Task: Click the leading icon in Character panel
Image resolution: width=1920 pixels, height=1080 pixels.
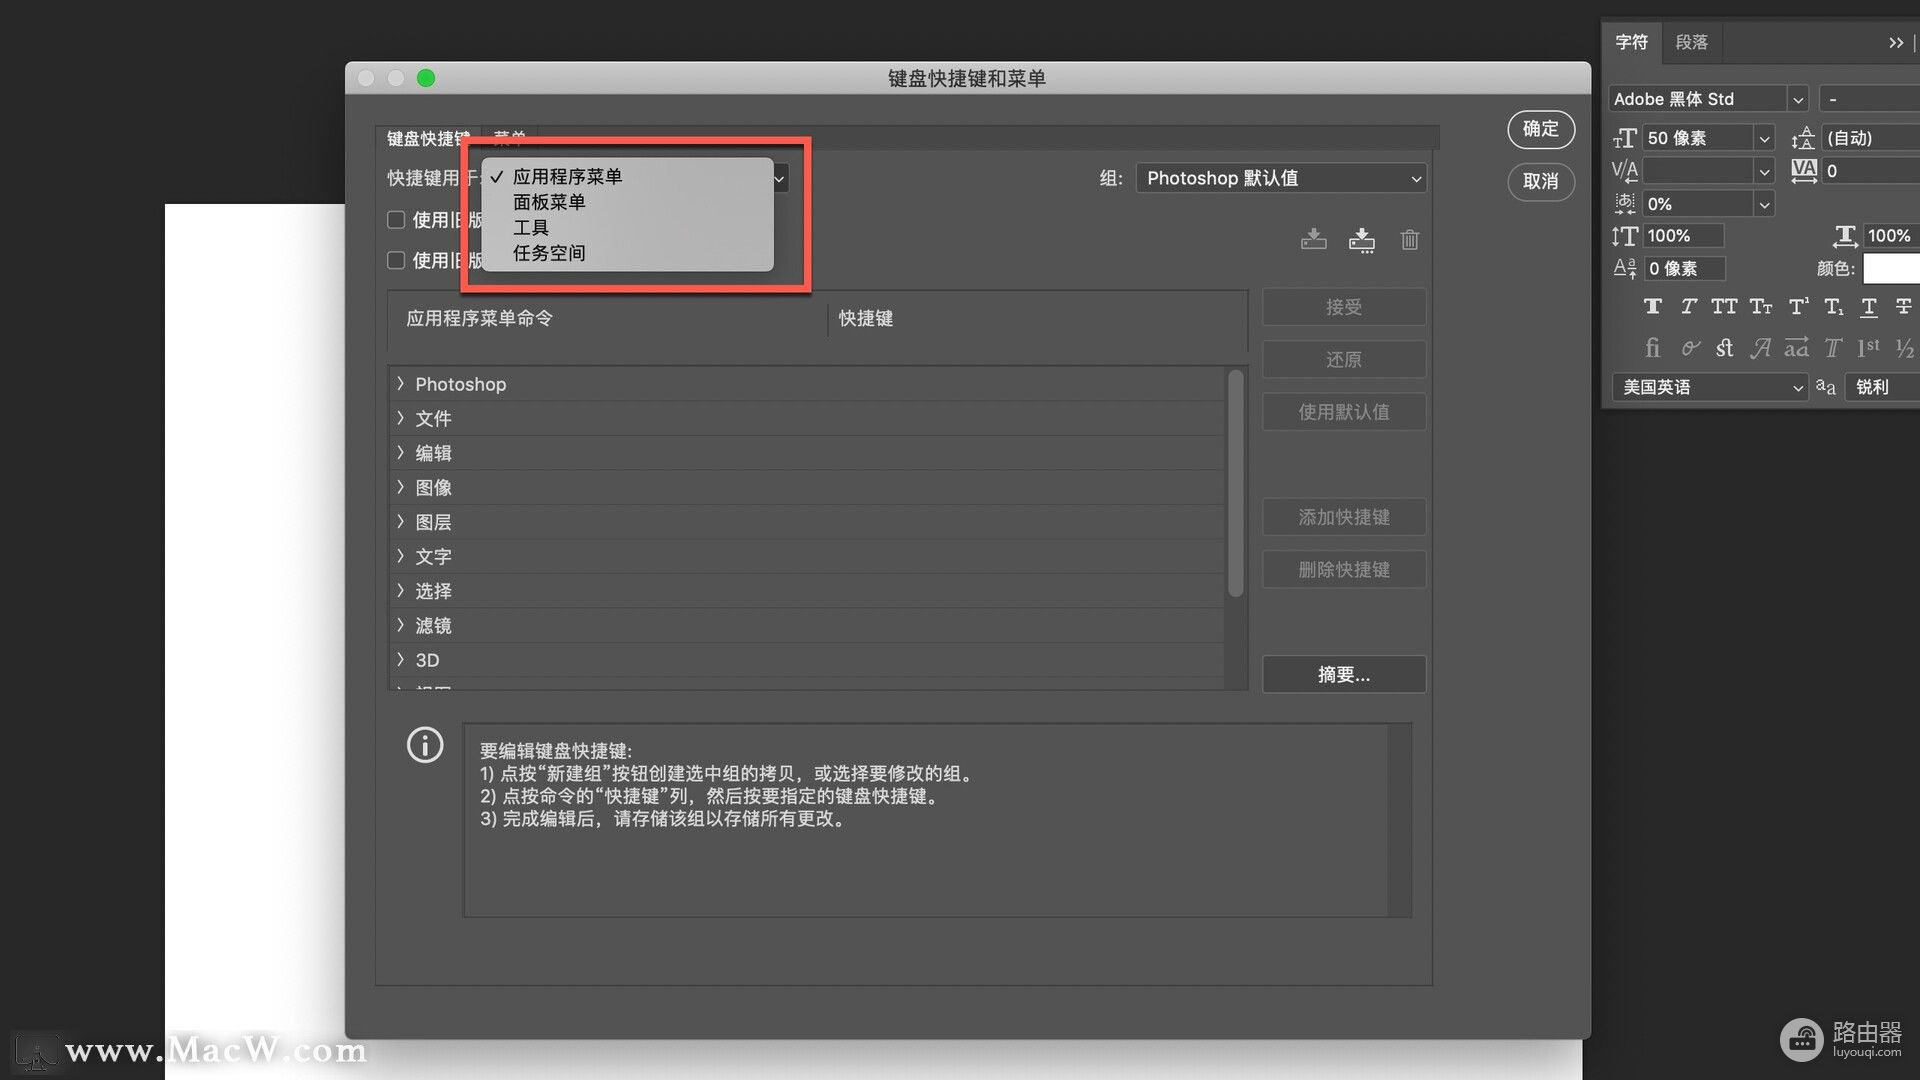Action: pyautogui.click(x=1803, y=138)
